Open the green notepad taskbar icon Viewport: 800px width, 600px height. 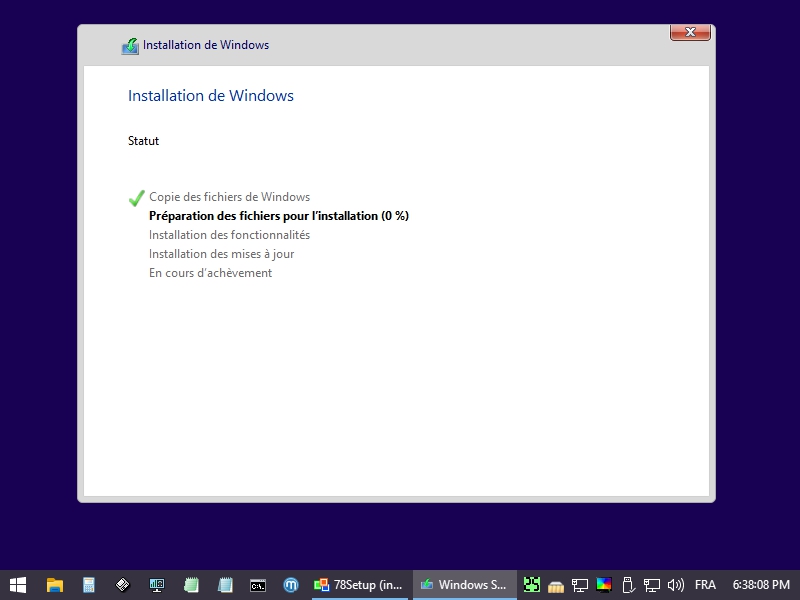pos(191,585)
